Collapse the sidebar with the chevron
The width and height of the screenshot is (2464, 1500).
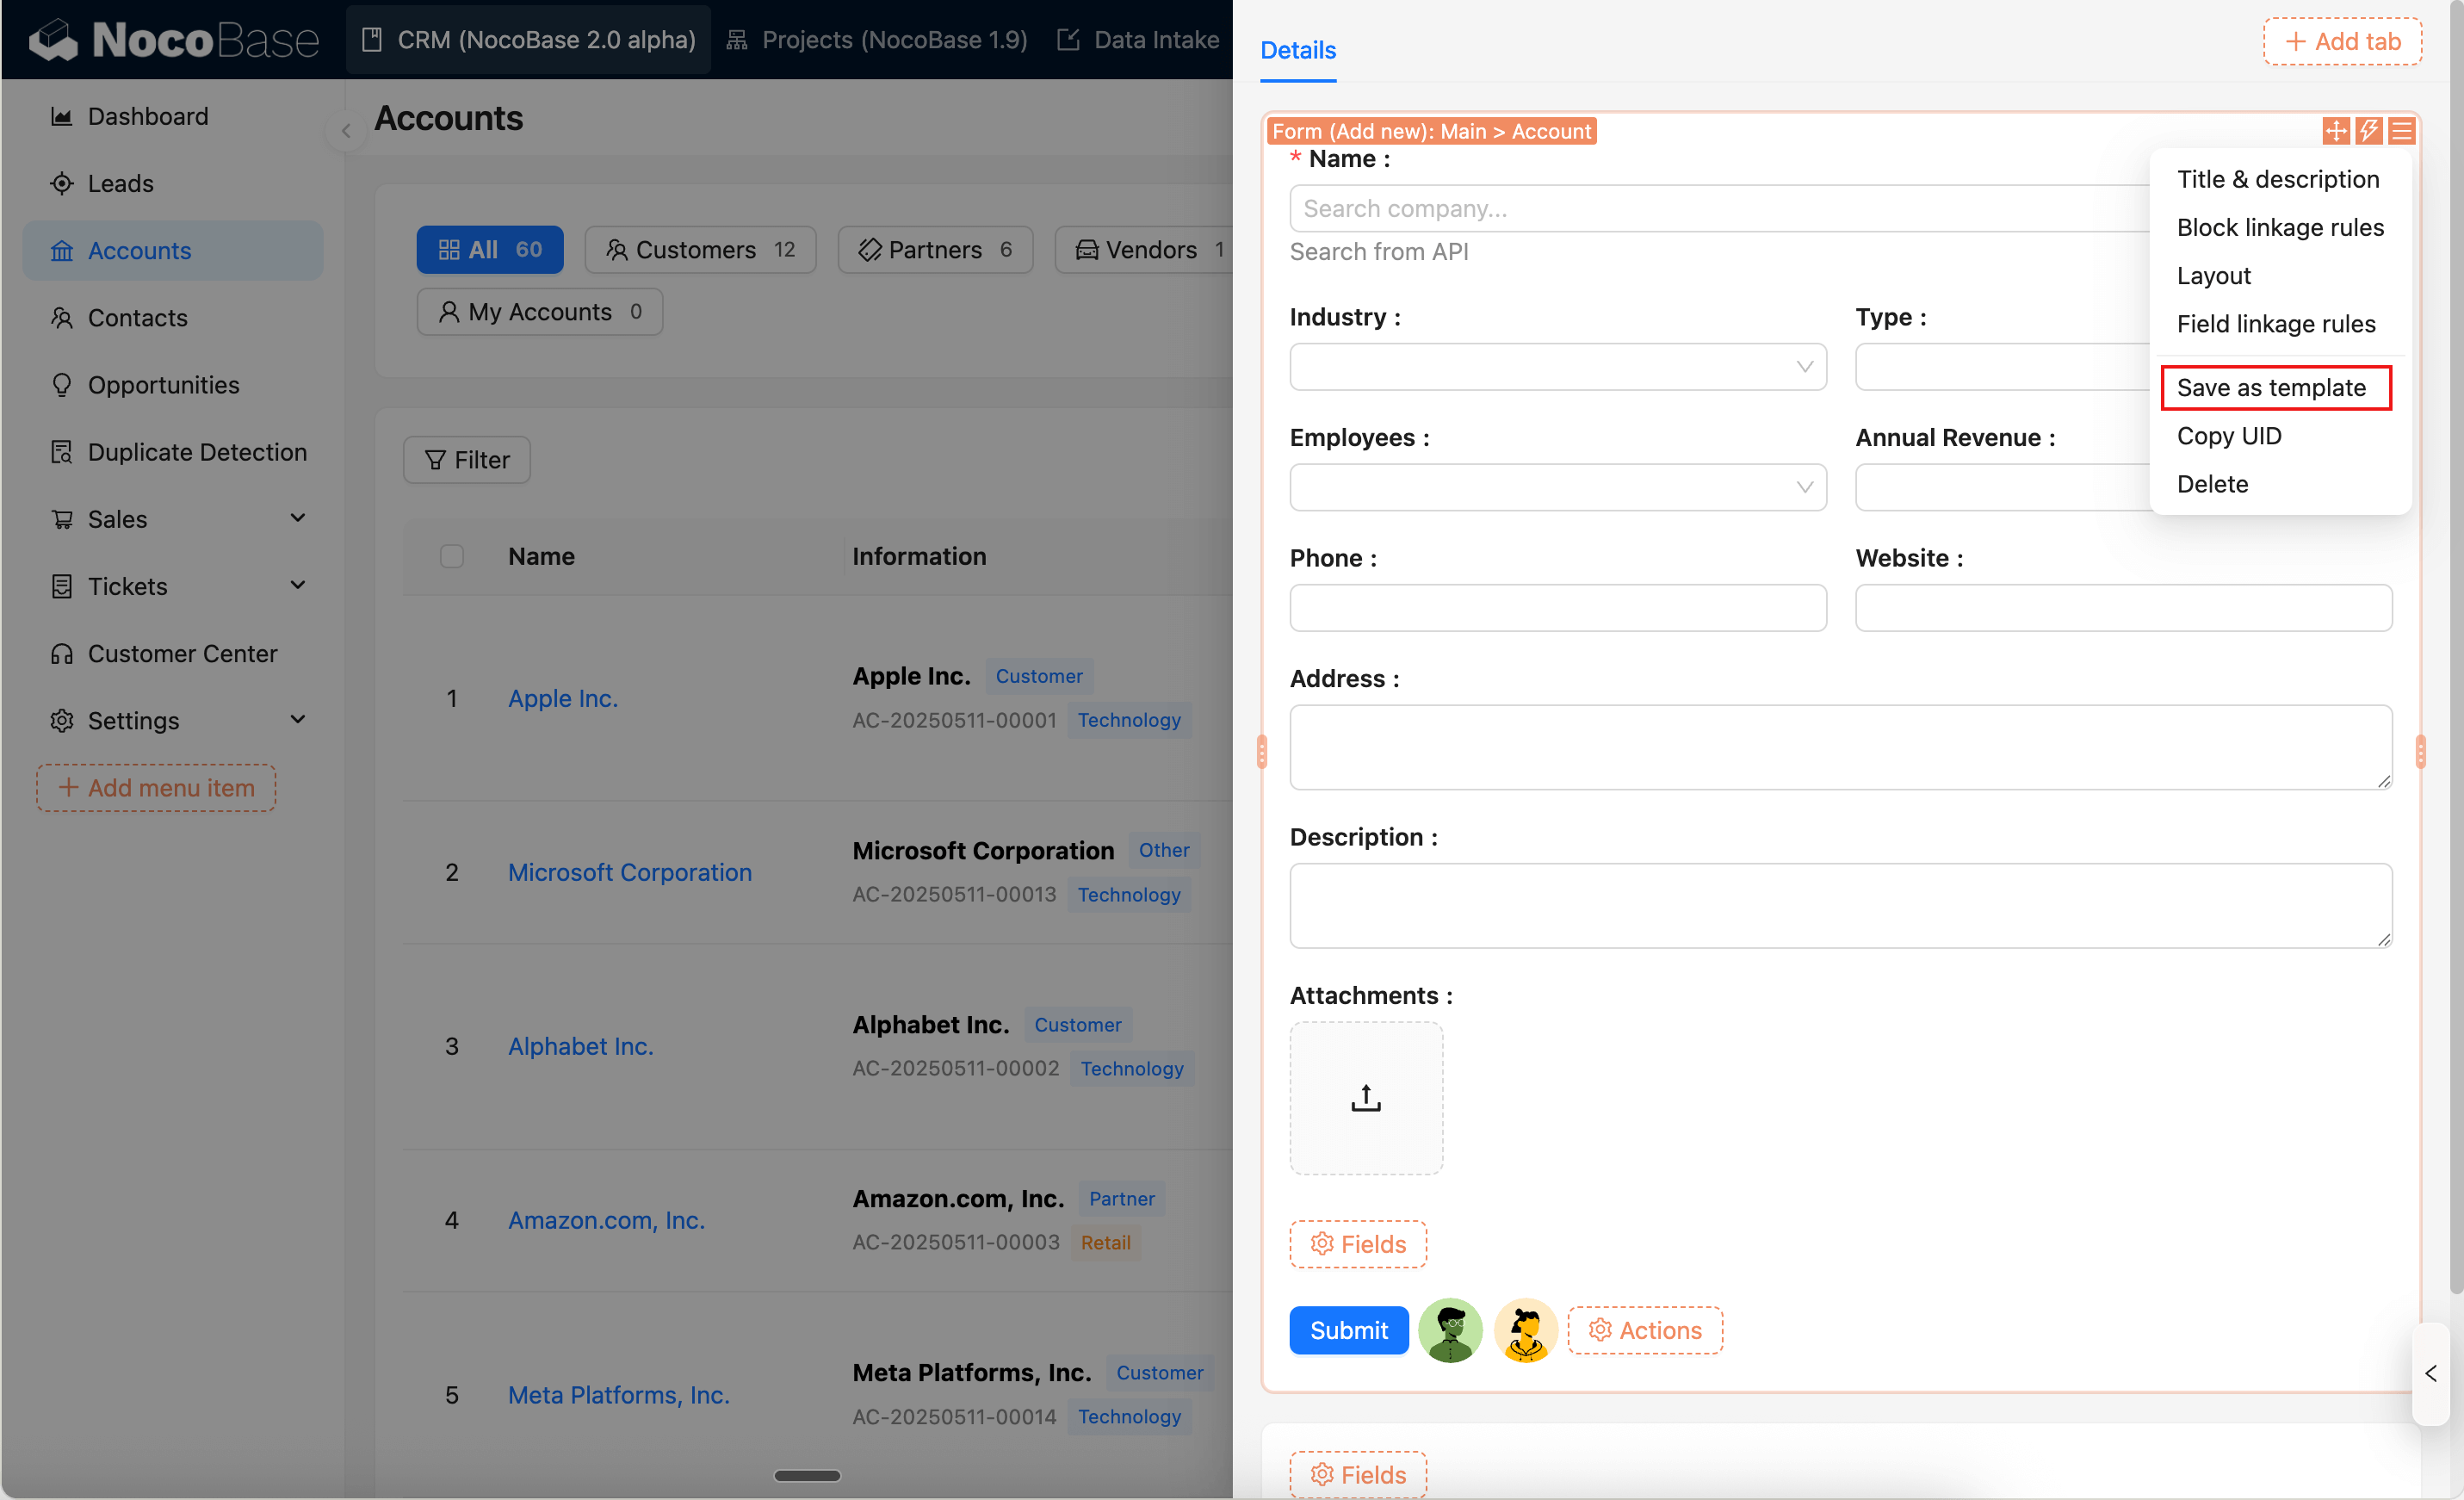(346, 130)
